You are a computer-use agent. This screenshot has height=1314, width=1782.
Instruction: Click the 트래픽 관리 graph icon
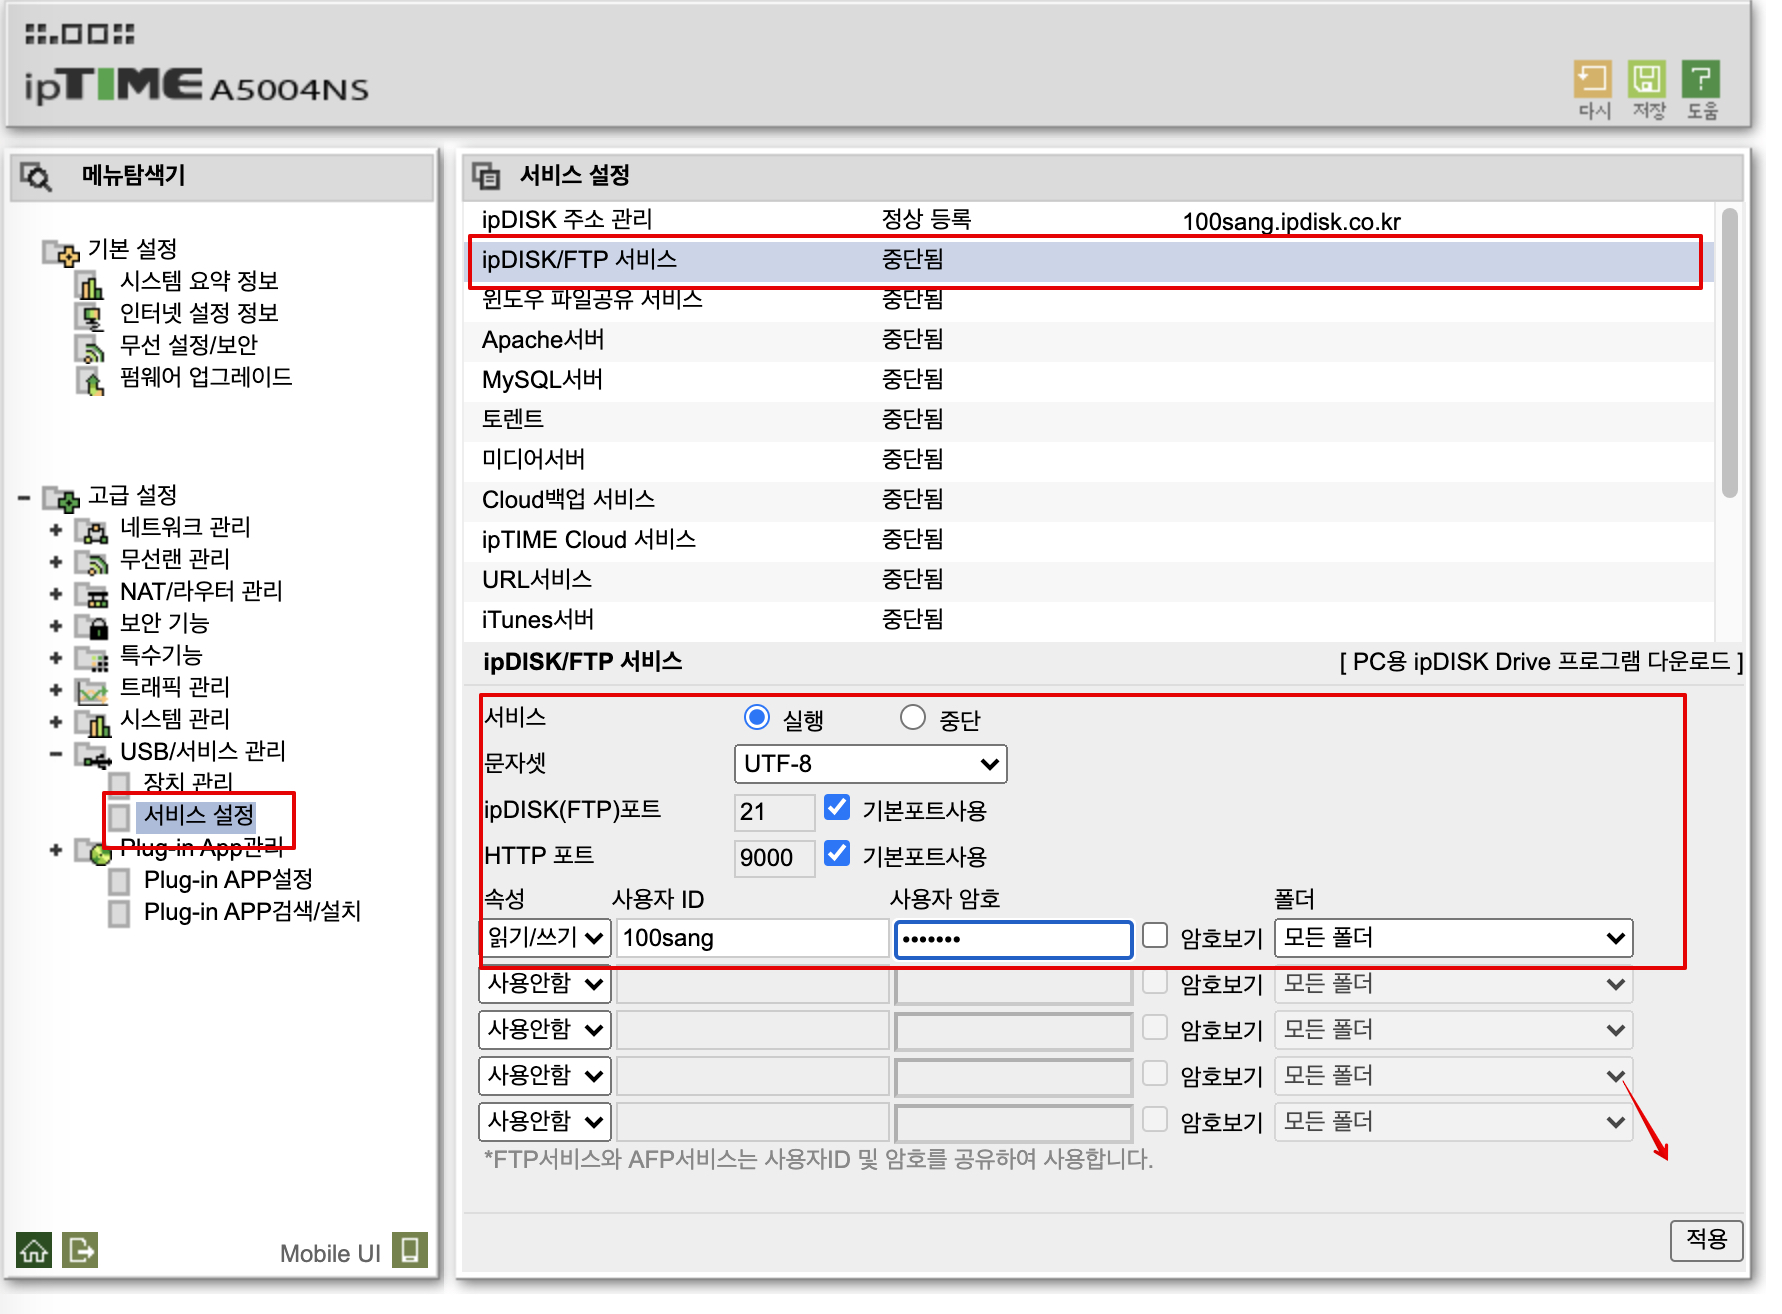(92, 691)
